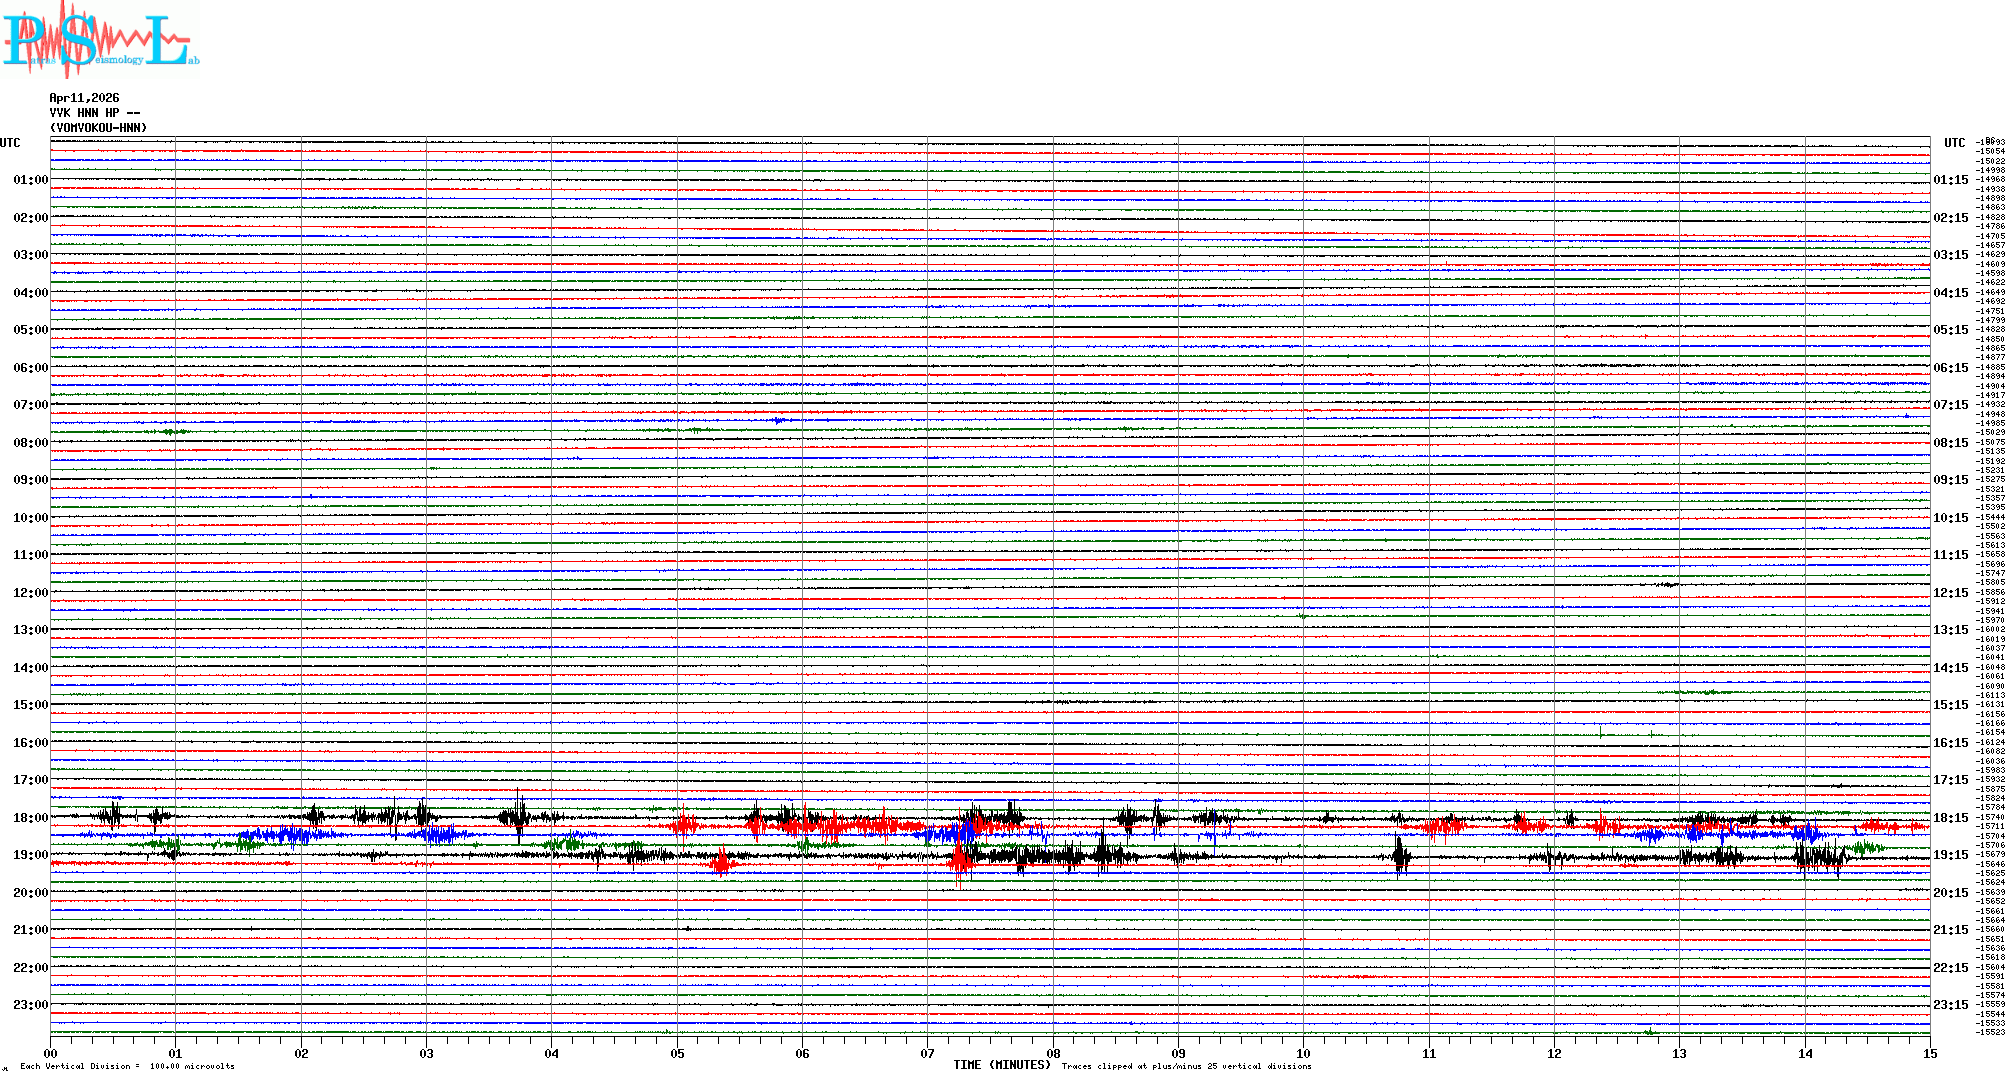
Task: Click the 19:15 label on right side
Action: [1950, 855]
